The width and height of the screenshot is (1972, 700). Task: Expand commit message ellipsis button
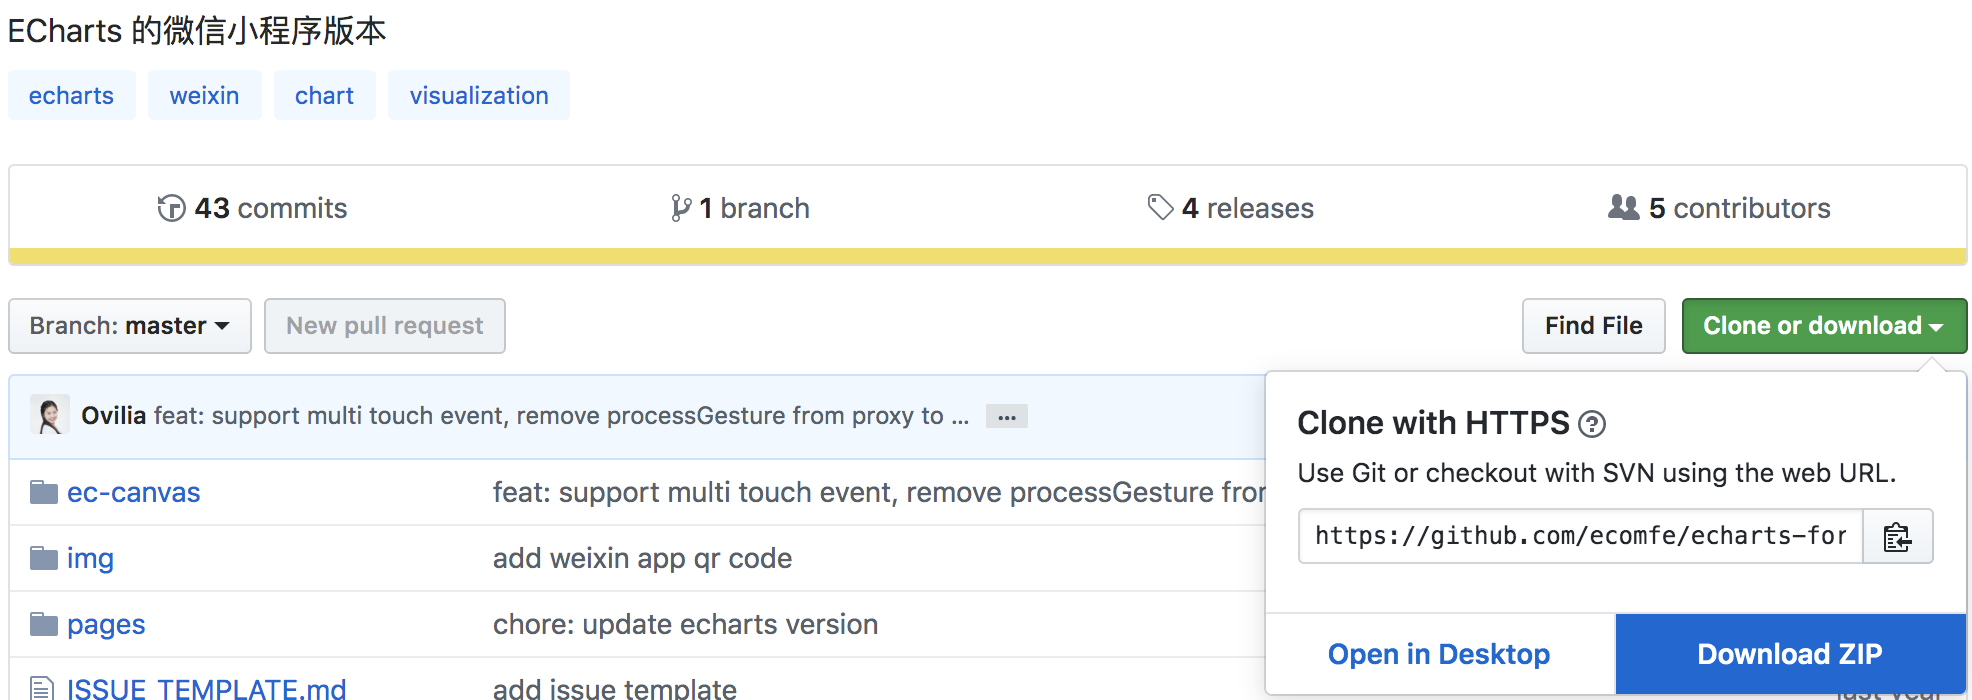click(1007, 417)
